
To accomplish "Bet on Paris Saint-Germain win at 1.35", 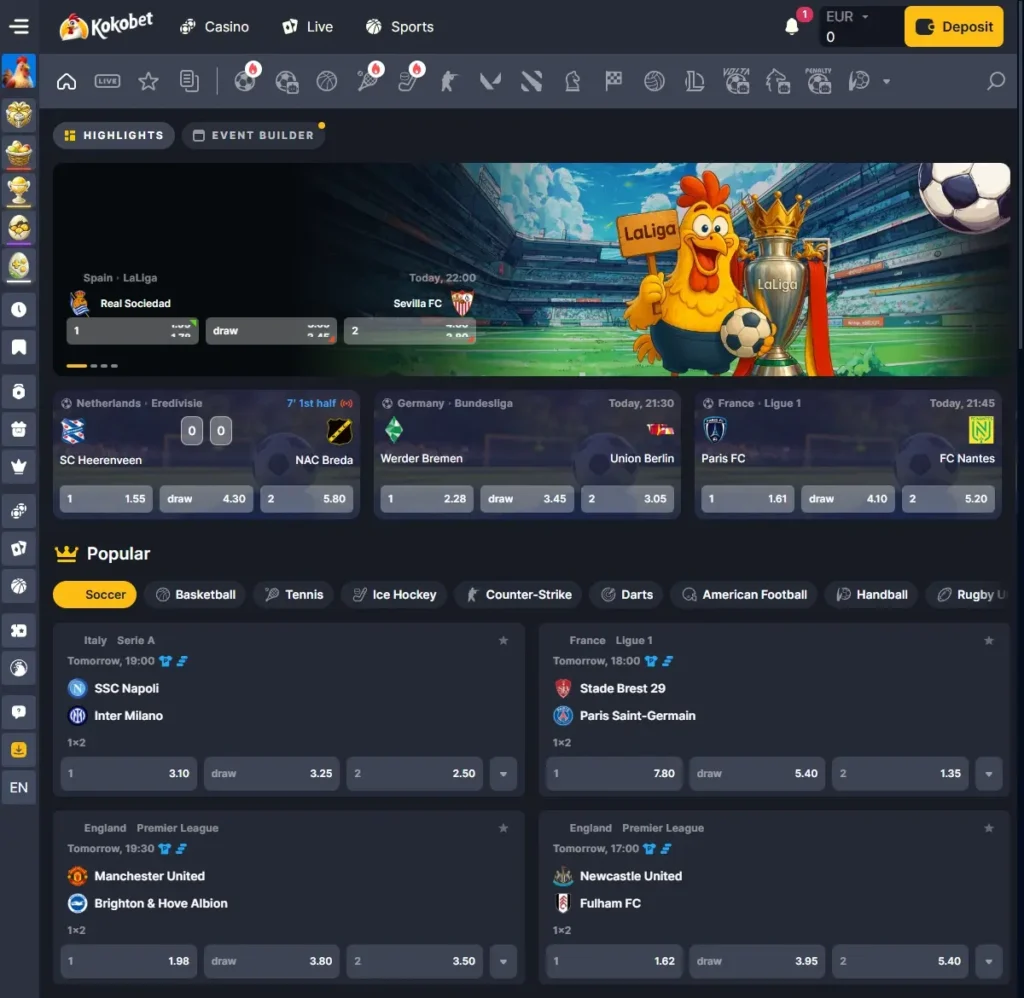I will click(x=900, y=774).
